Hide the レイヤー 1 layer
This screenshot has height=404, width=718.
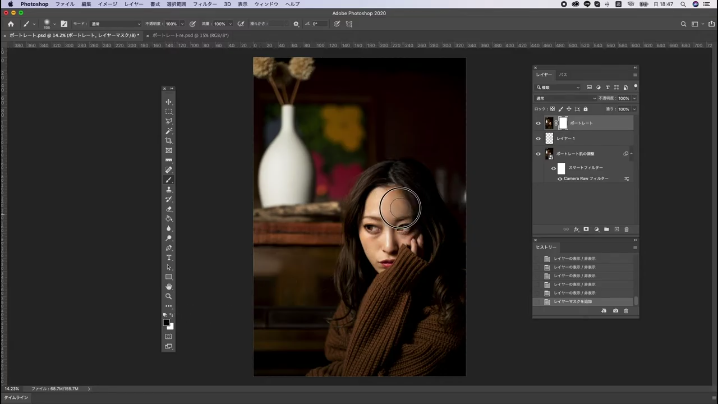[538, 138]
